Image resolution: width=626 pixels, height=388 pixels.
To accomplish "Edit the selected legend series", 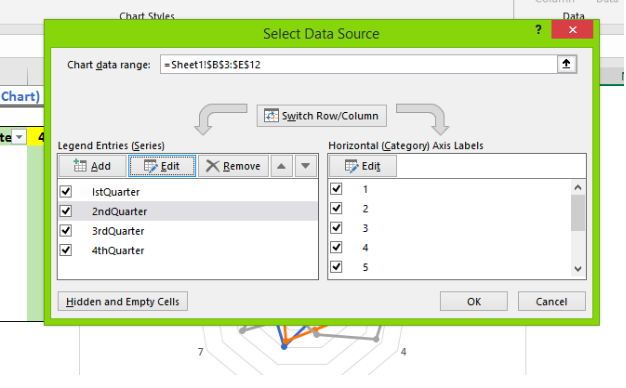I will (x=162, y=166).
